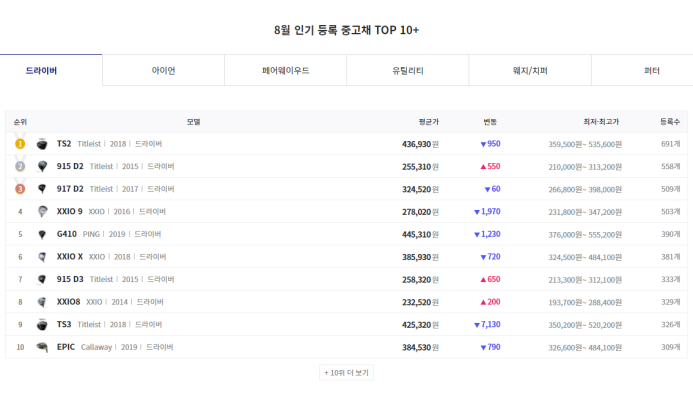Open the EPIC model name

(x=65, y=347)
